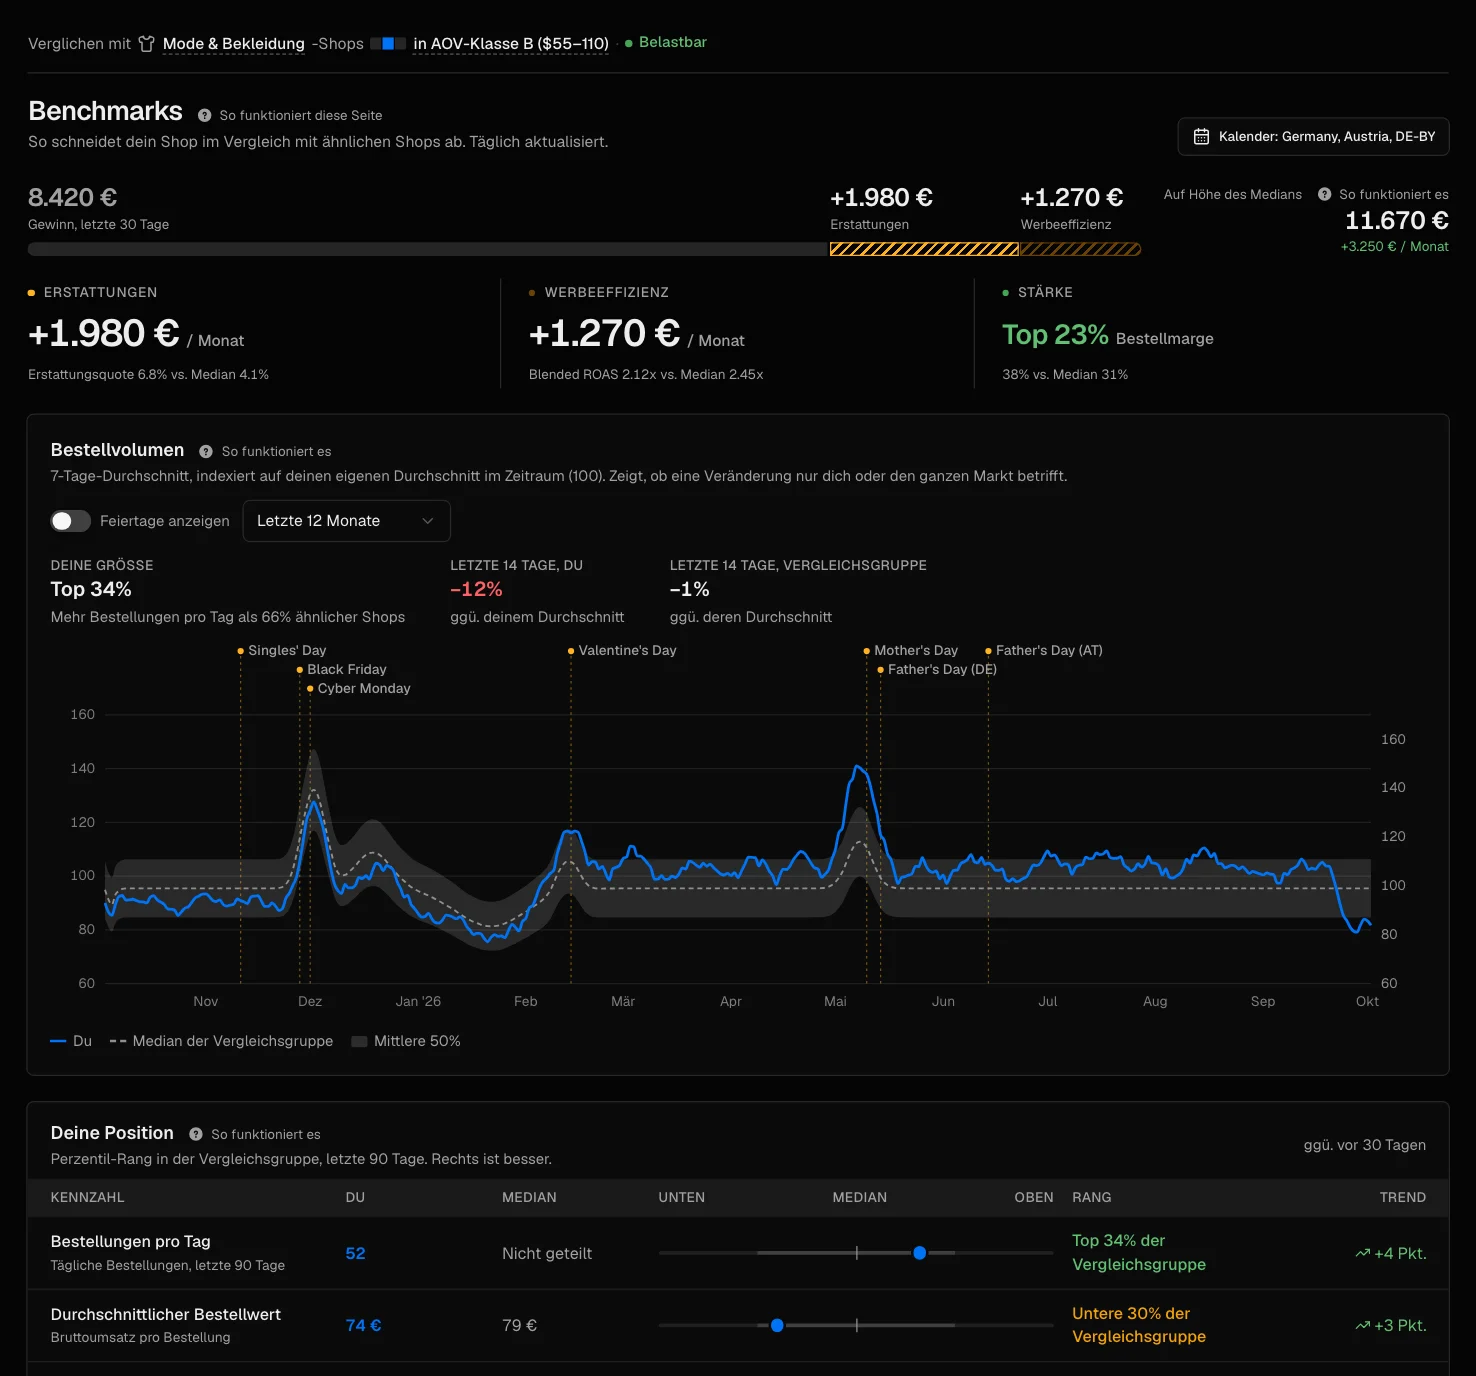Click help icon beside Deine Position heading

196,1135
